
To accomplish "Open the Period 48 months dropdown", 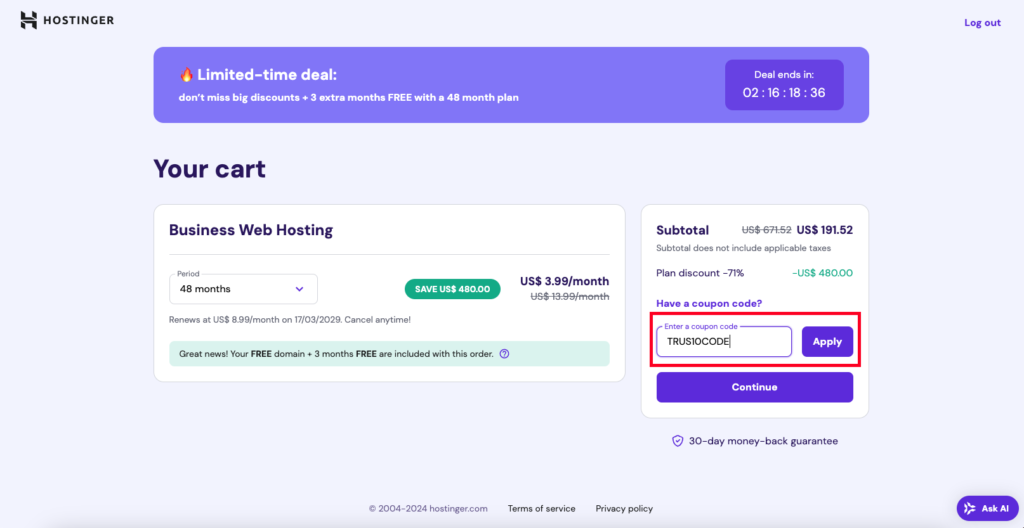I will point(243,289).
